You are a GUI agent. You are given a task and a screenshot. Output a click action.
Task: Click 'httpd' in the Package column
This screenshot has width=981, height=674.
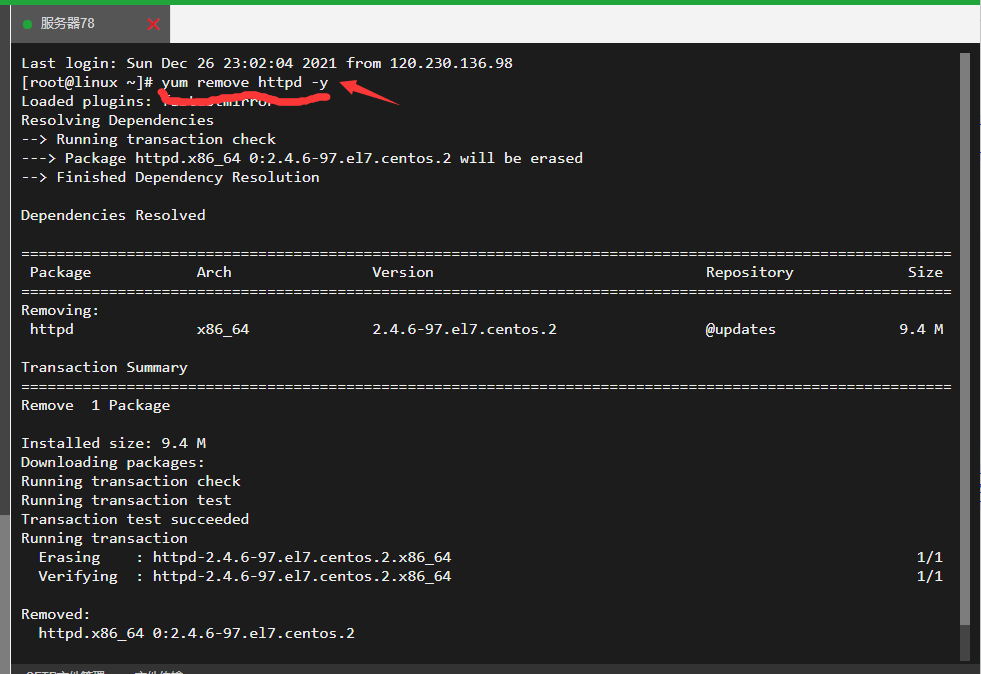pyautogui.click(x=51, y=329)
